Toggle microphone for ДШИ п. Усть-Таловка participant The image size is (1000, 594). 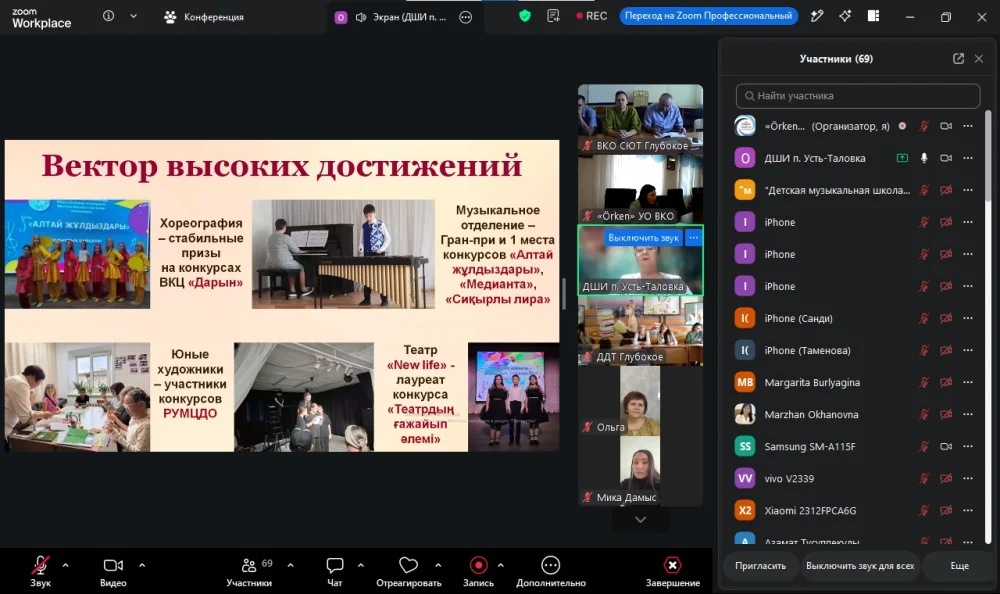tap(924, 158)
